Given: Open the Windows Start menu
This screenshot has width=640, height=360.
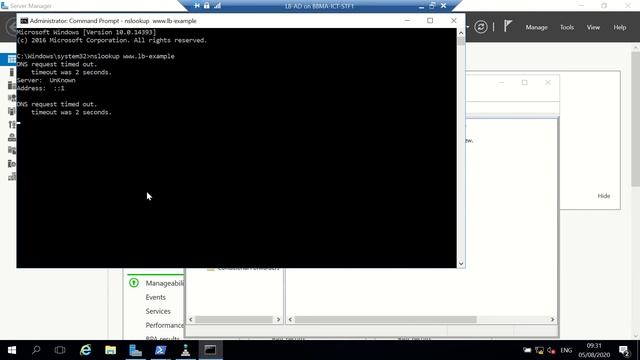Looking at the screenshot, I should pos(11,350).
